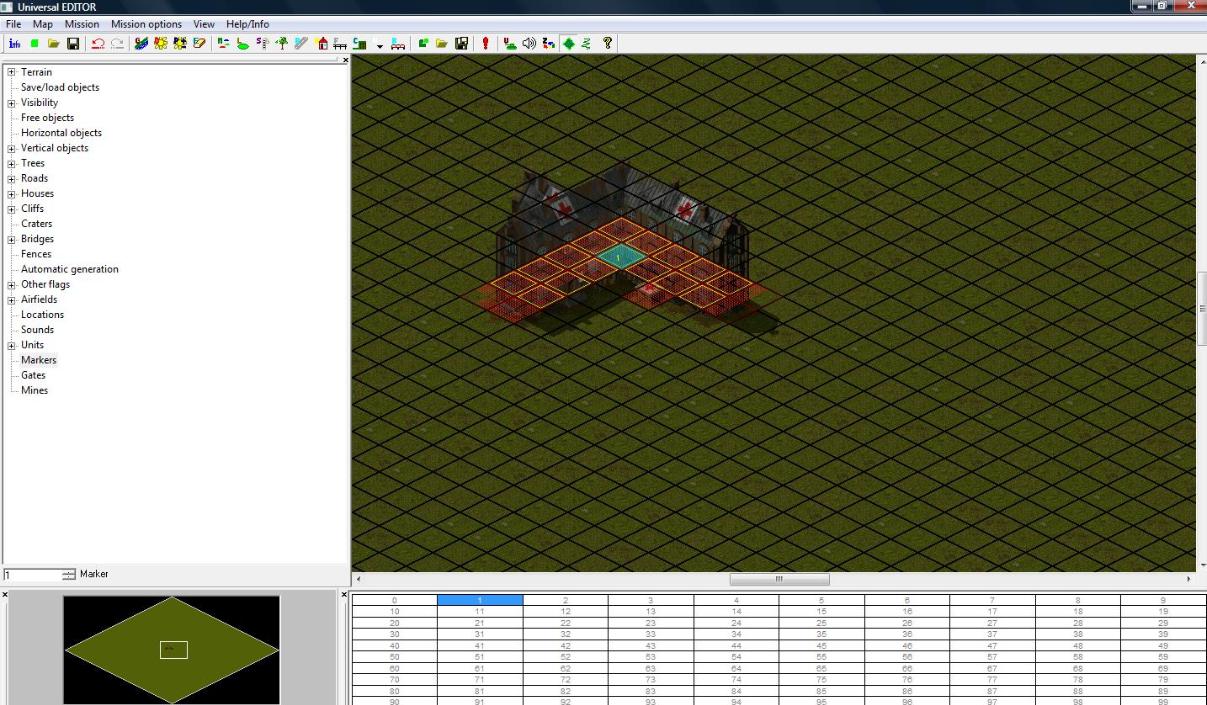Expand the Bridges tree node
Screen dimensions: 1207x705
(12, 239)
